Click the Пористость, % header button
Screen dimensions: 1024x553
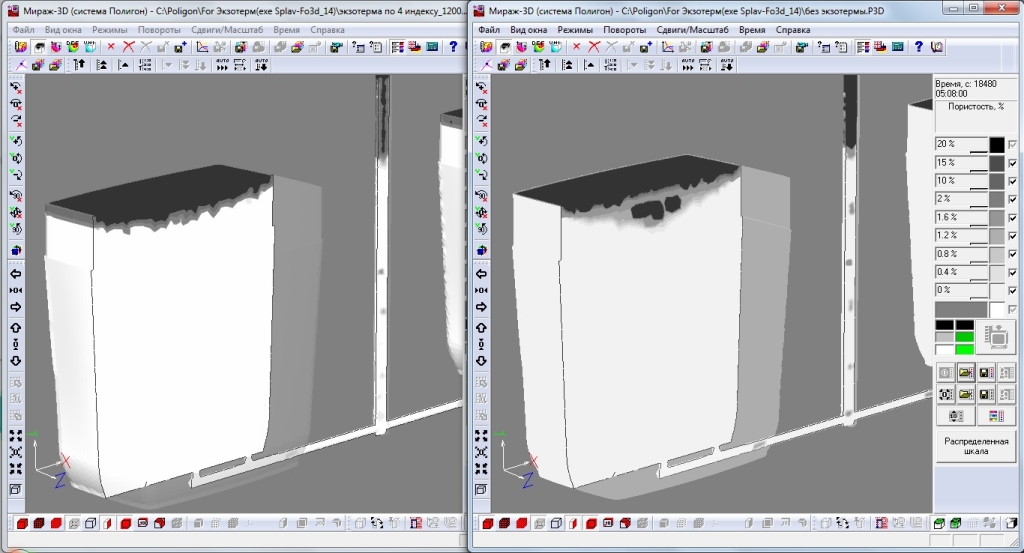975,106
